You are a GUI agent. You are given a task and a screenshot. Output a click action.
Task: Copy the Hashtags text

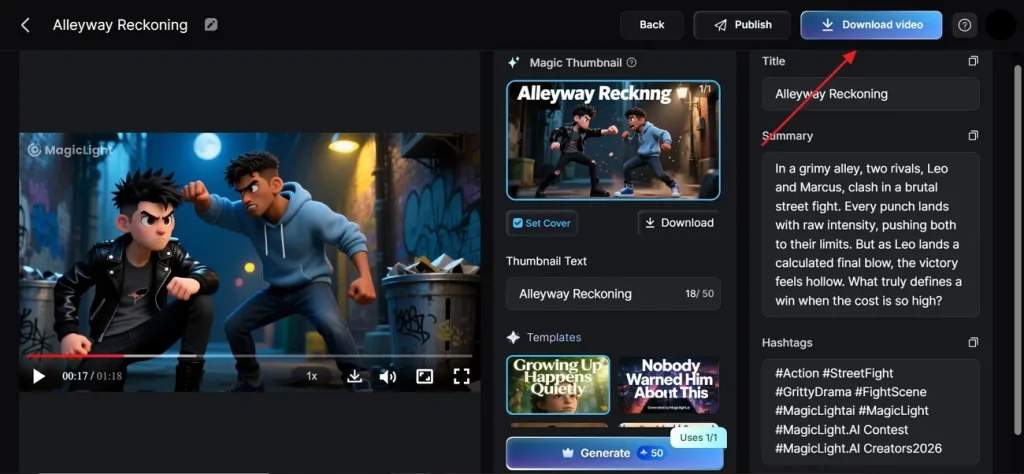pos(973,342)
